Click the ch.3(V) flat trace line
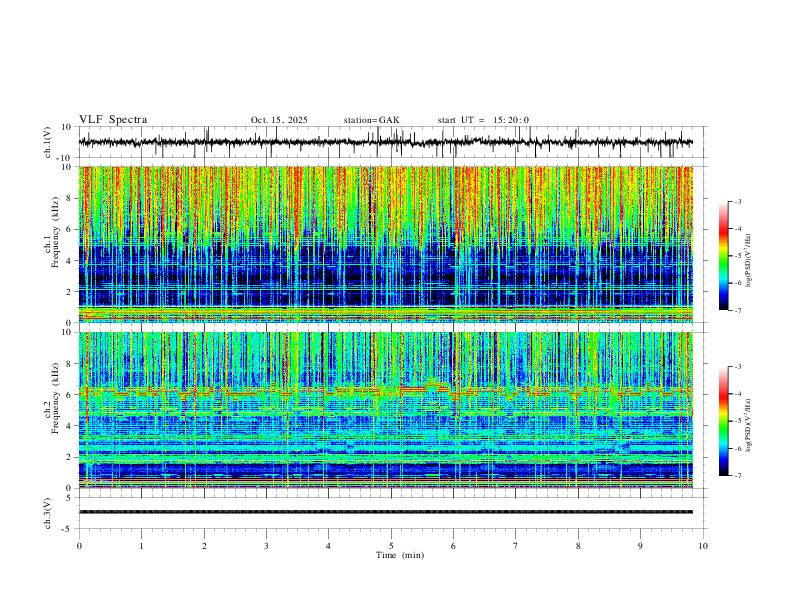The image size is (792, 612). pyautogui.click(x=385, y=512)
